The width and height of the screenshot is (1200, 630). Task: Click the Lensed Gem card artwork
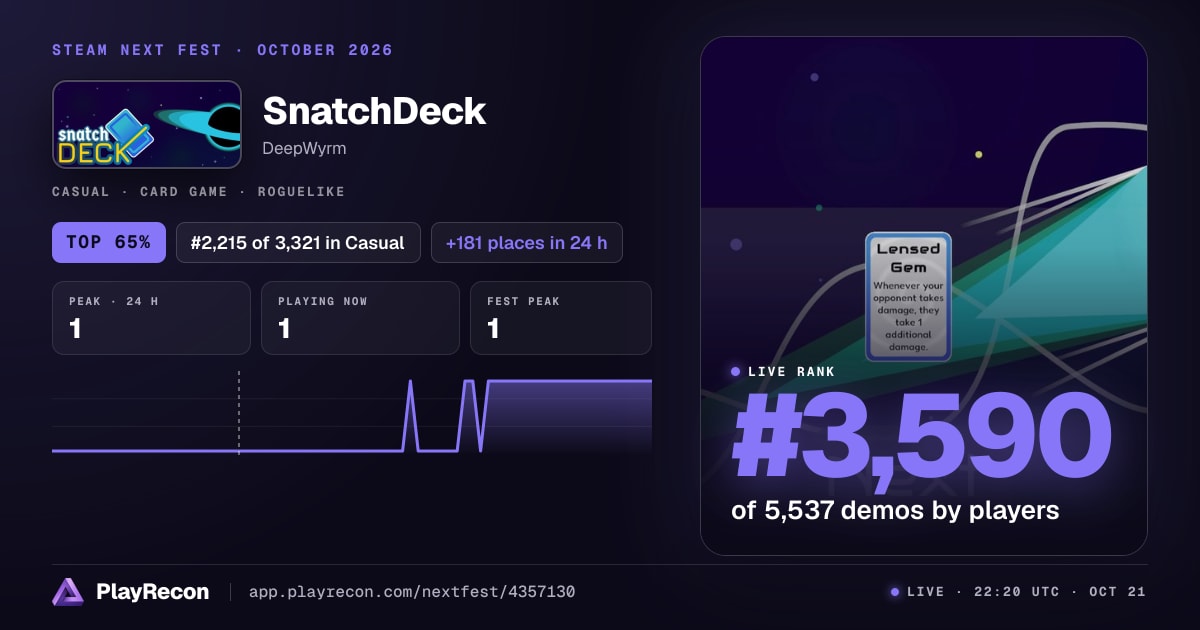click(908, 296)
